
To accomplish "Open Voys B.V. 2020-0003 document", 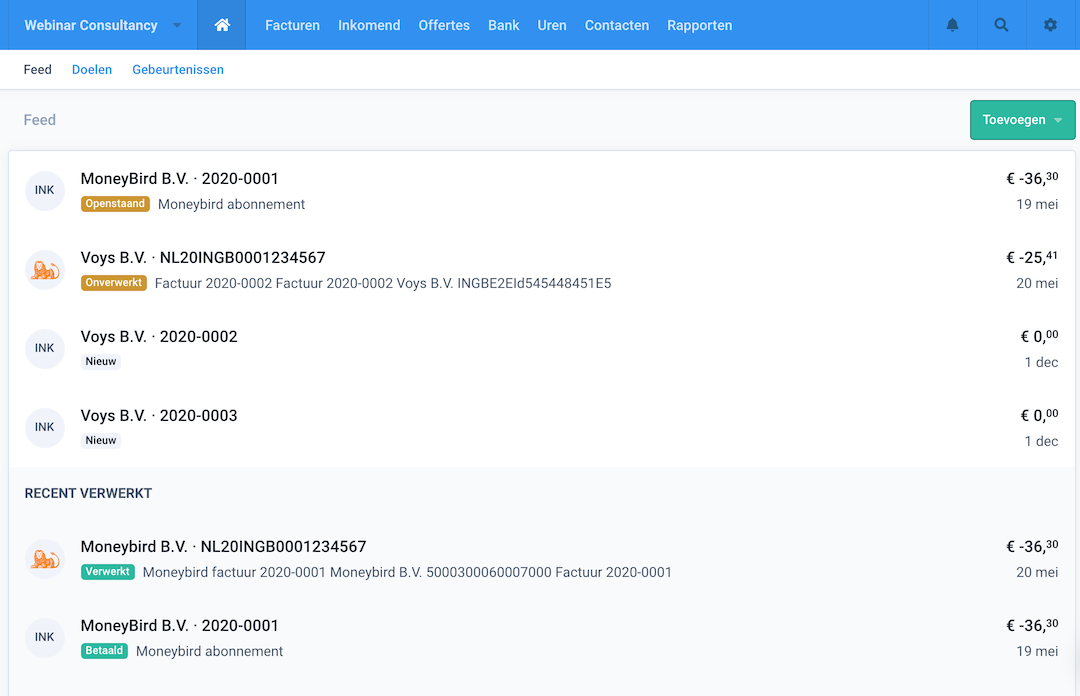I will pyautogui.click(x=541, y=427).
